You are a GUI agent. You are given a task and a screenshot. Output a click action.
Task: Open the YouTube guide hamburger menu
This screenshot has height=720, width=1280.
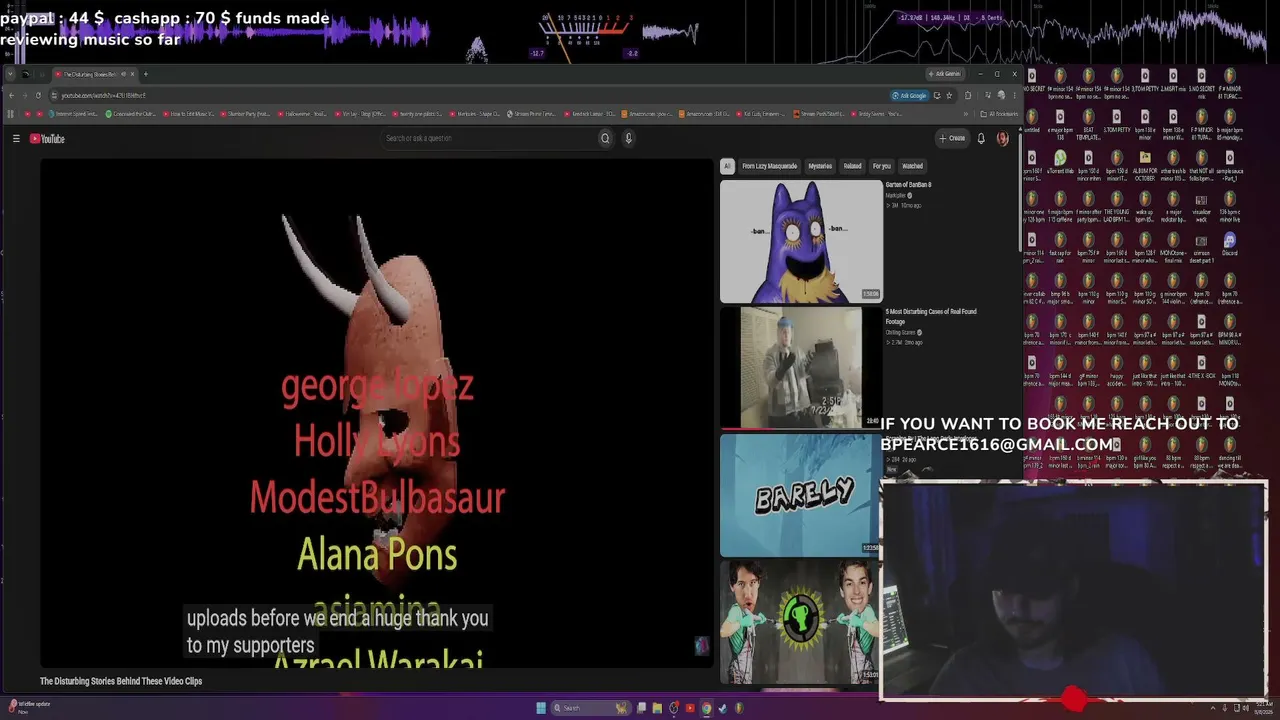[x=16, y=139]
